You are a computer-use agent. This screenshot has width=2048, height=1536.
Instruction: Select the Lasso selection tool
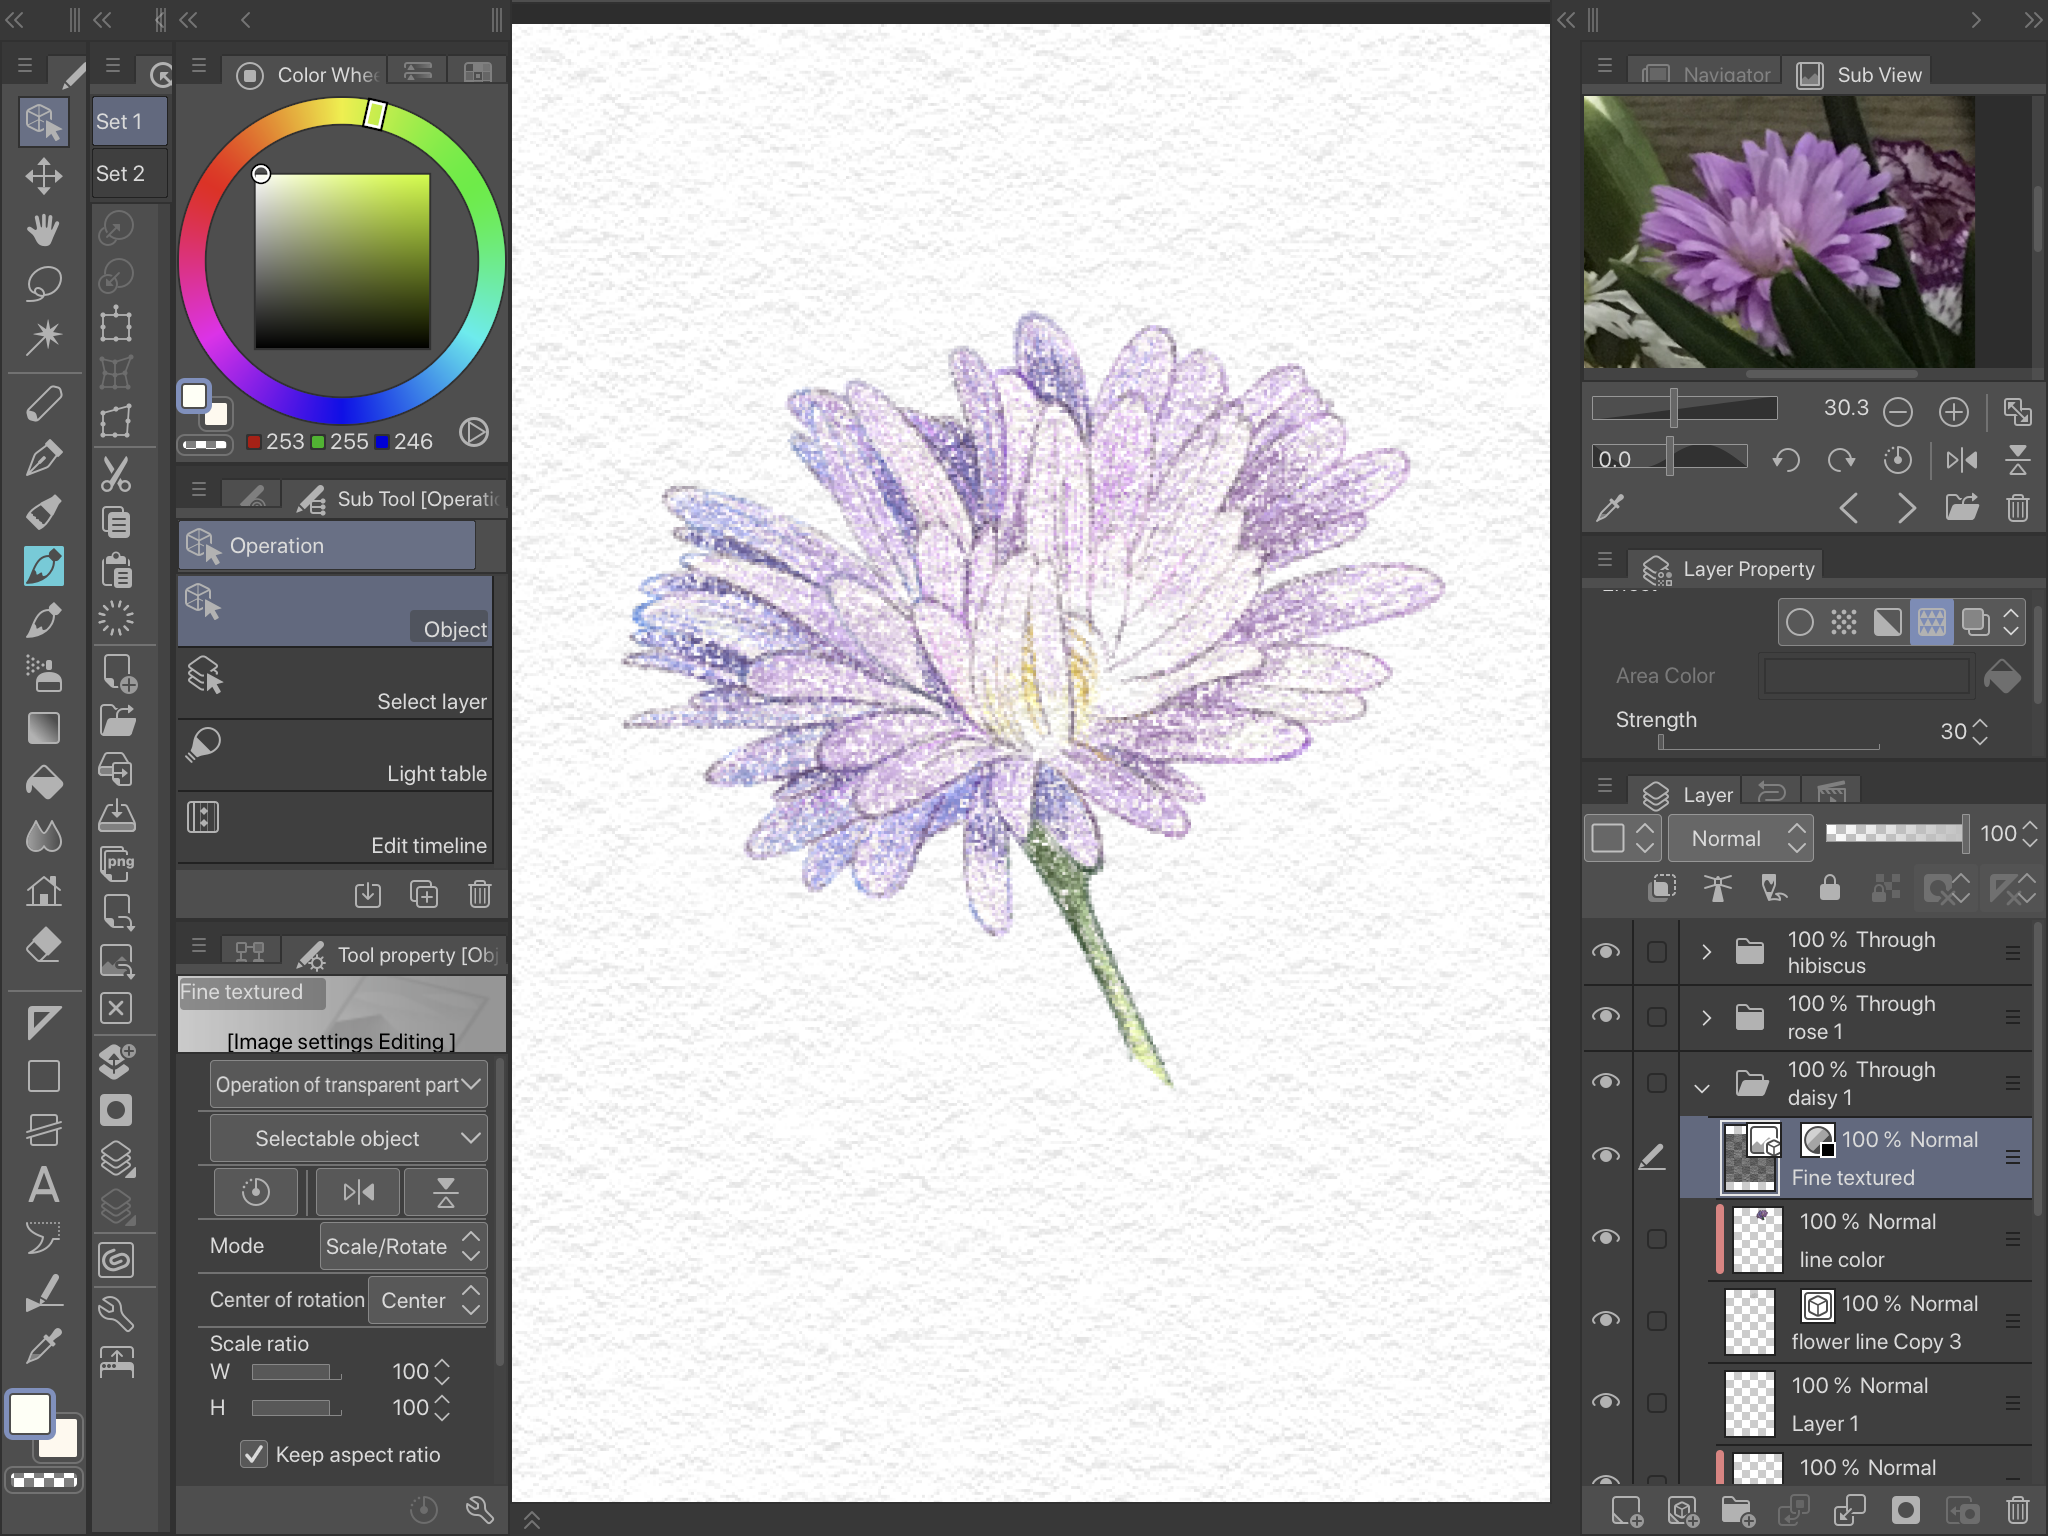[x=44, y=285]
